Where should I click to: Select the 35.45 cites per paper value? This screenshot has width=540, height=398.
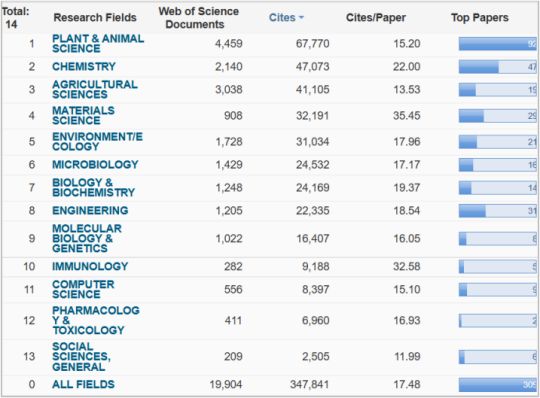[407, 116]
